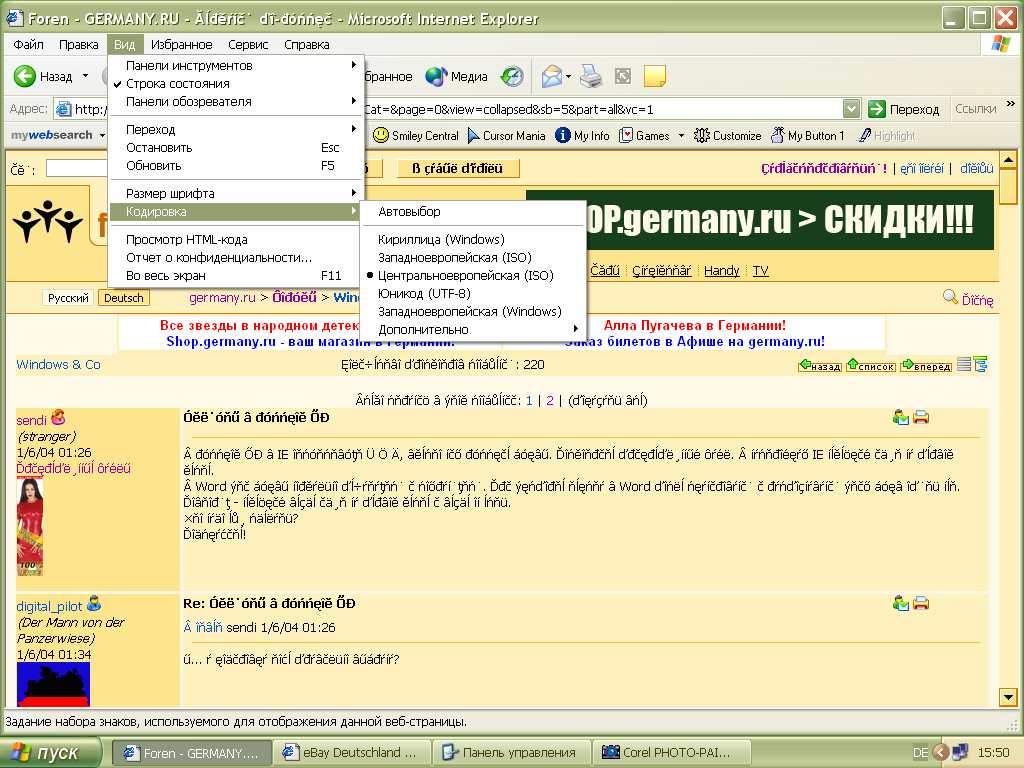Choose Просмотр HTML-кода menu item
Viewport: 1024px width, 768px height.
tap(236, 239)
